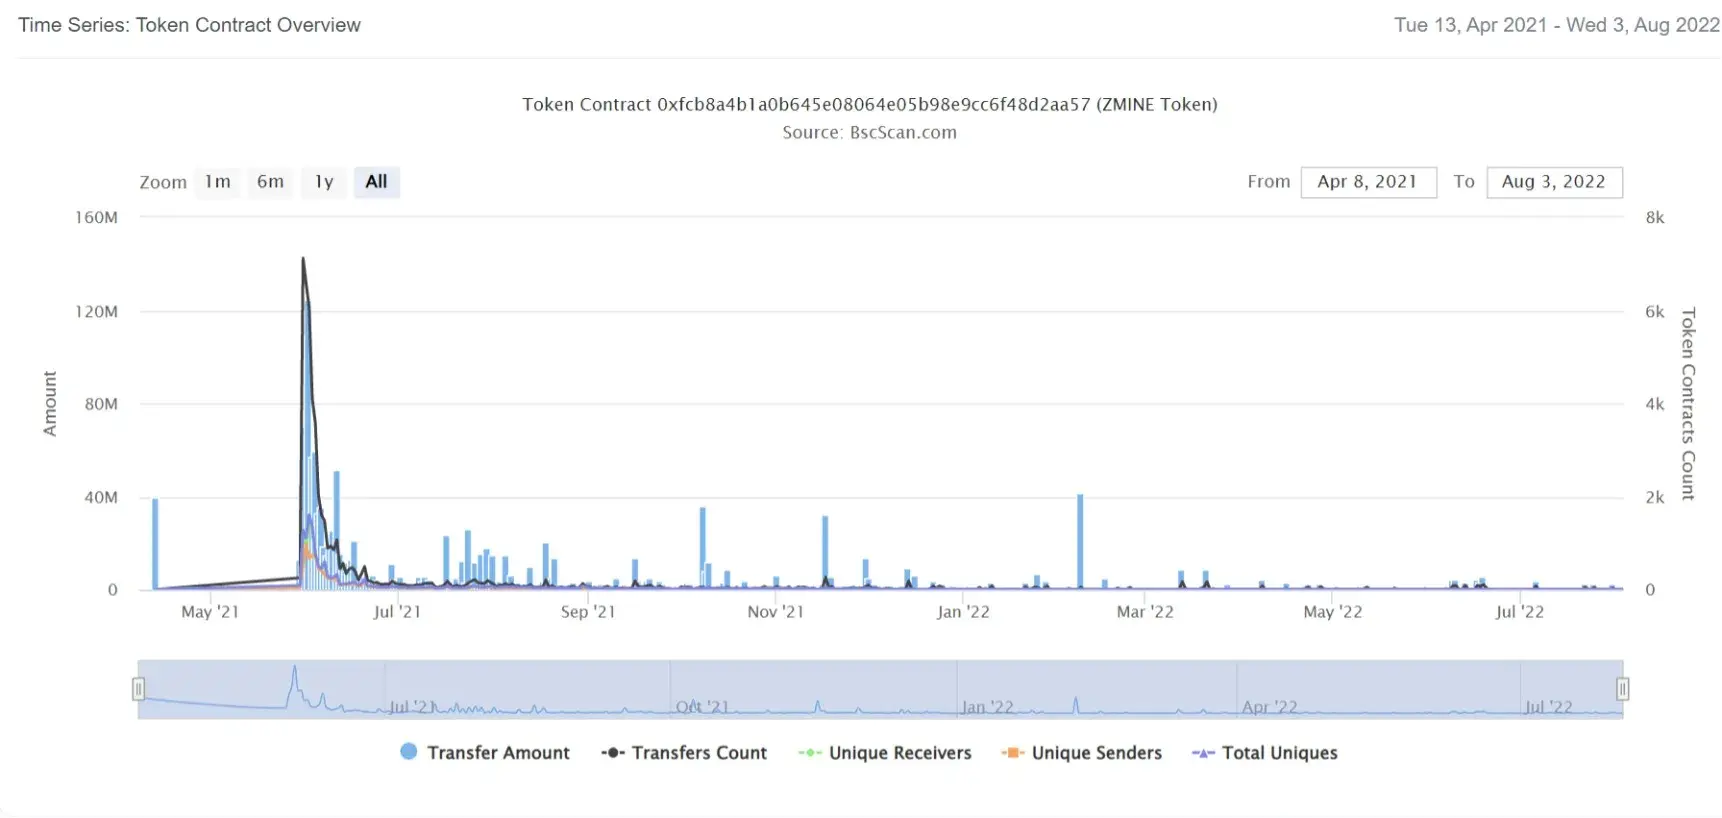Click the Jan '22 x-axis label
The height and width of the screenshot is (818, 1722).
point(963,612)
